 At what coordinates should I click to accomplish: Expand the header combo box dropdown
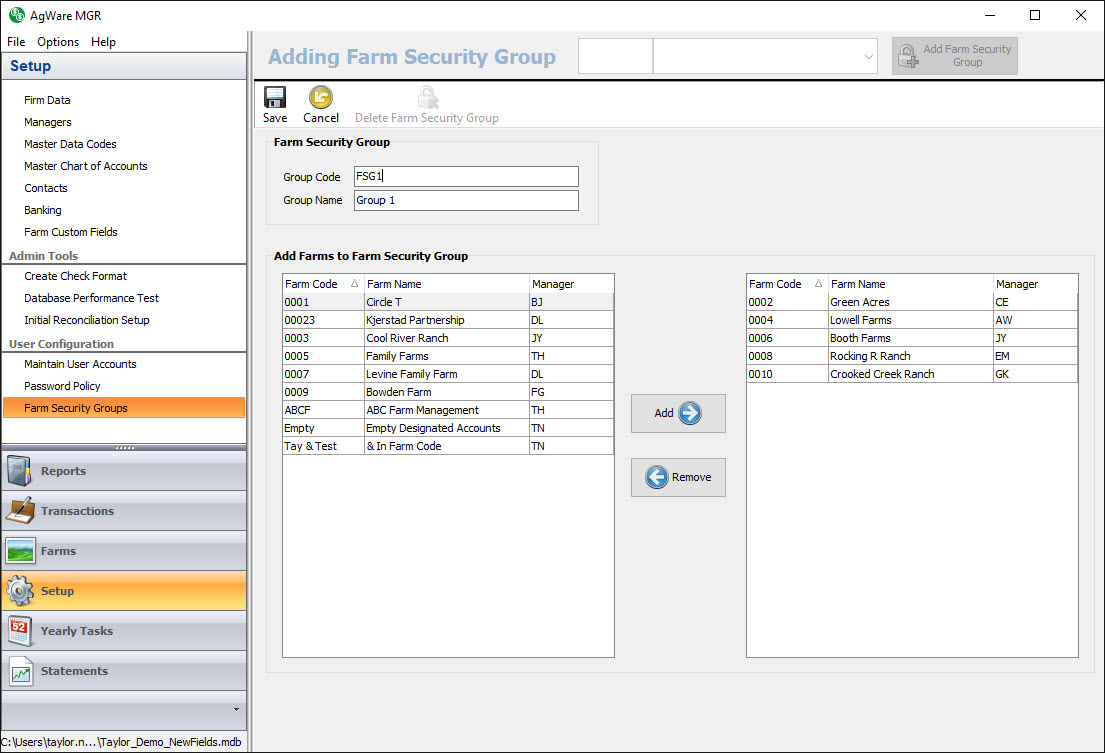point(867,57)
